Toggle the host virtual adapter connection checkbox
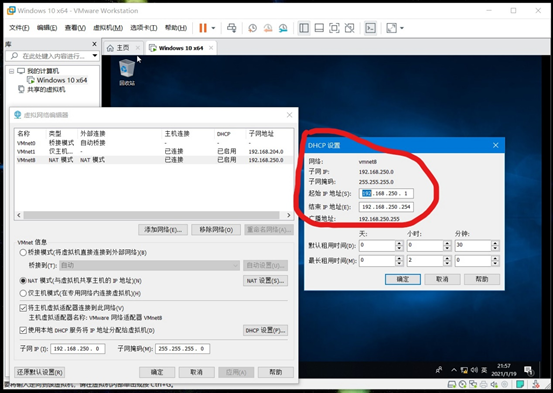Viewport: 553px width, 393px height. [23, 308]
